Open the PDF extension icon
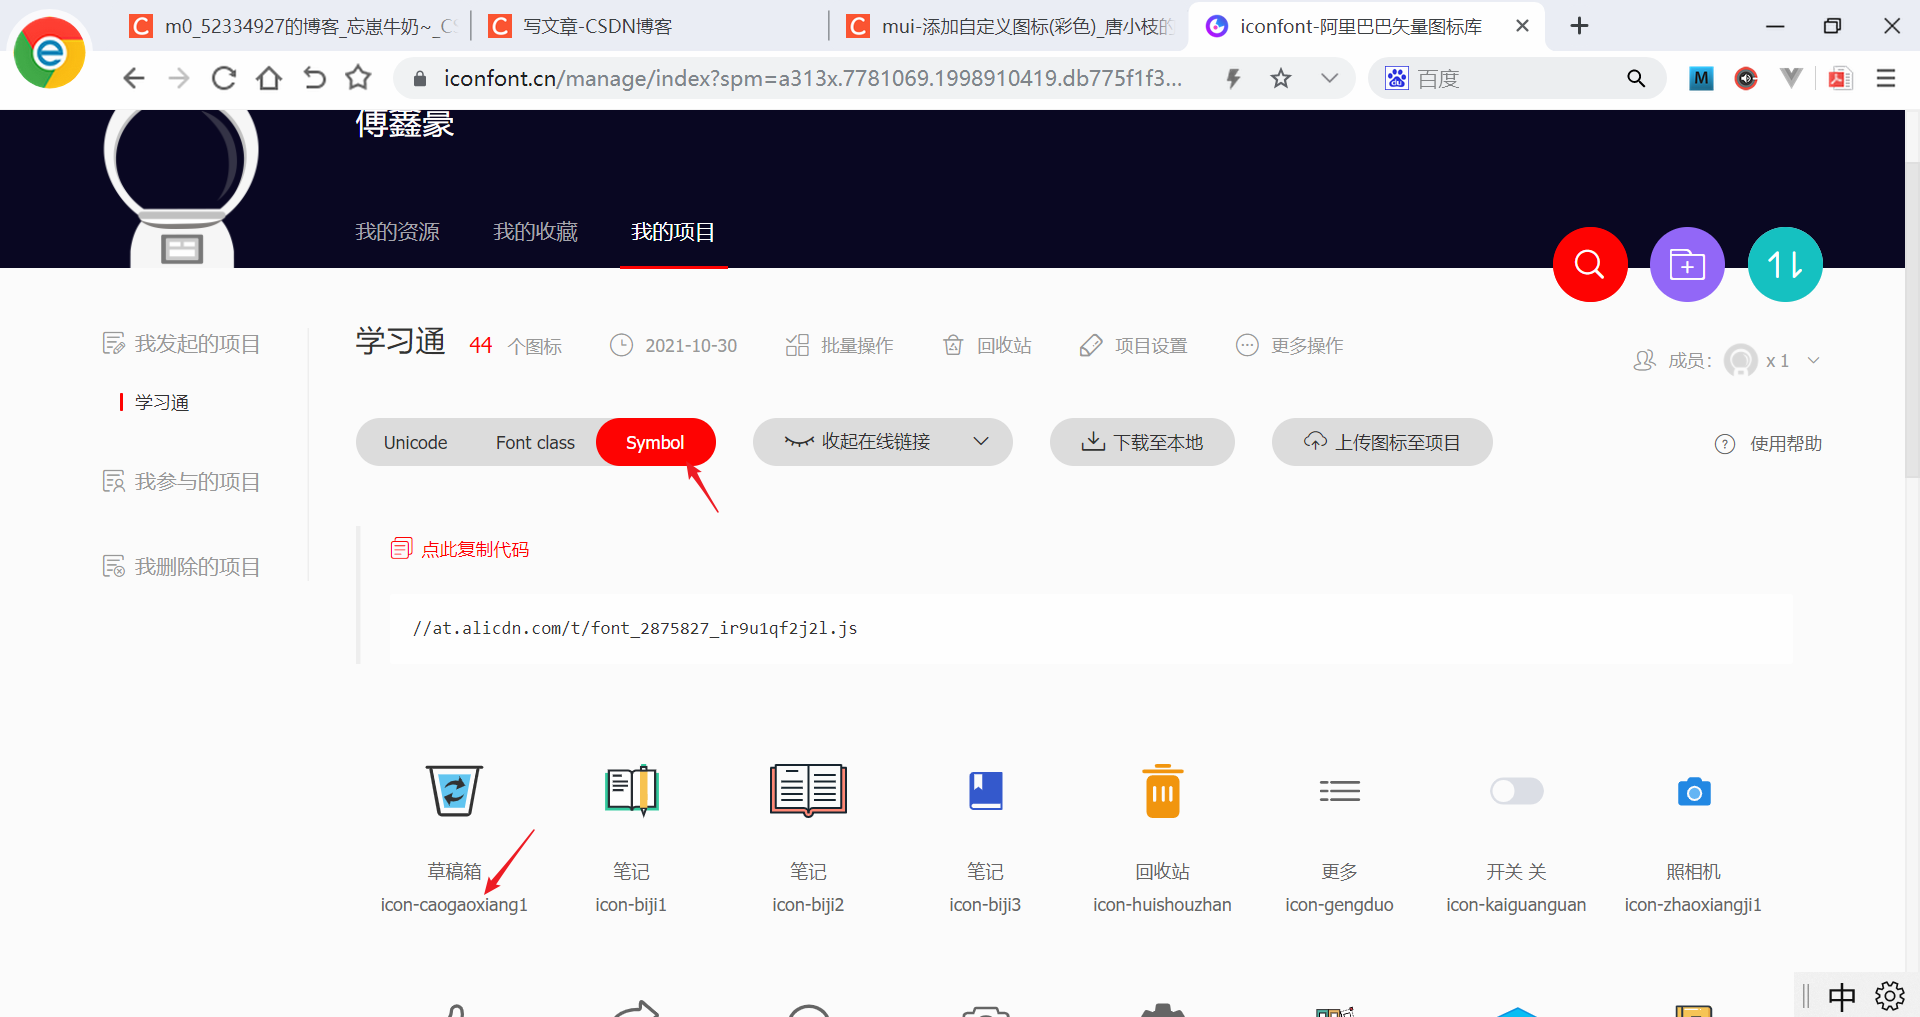 pyautogui.click(x=1840, y=78)
